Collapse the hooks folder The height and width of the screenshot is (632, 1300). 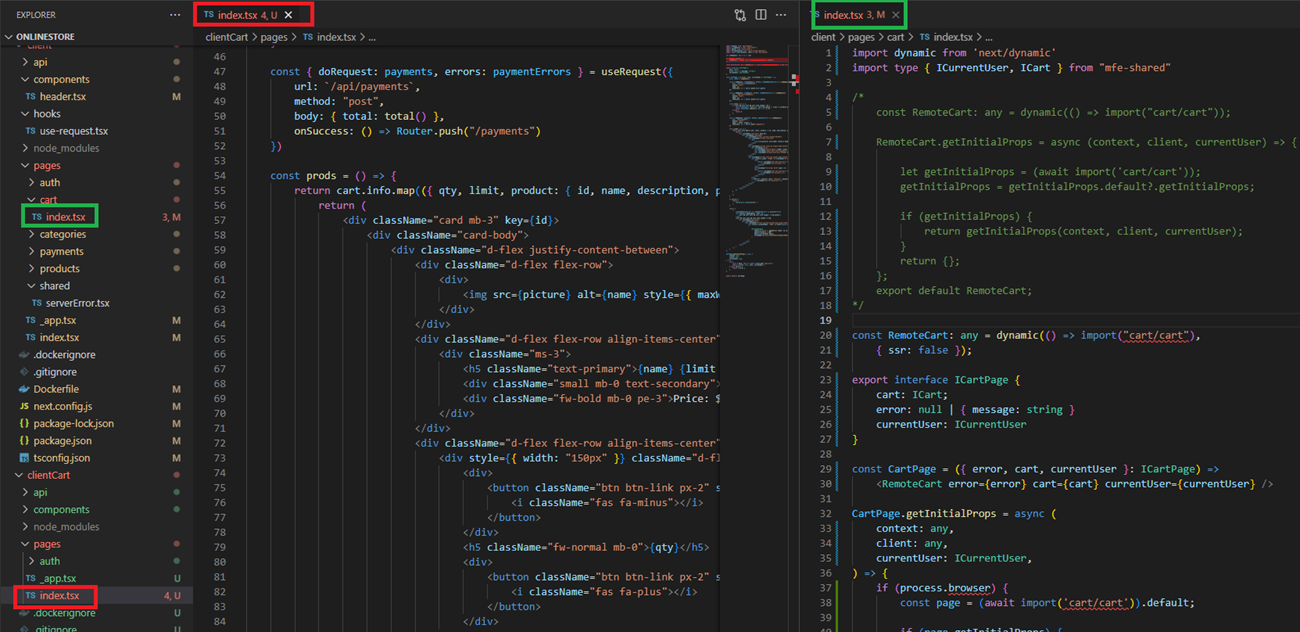[47, 114]
